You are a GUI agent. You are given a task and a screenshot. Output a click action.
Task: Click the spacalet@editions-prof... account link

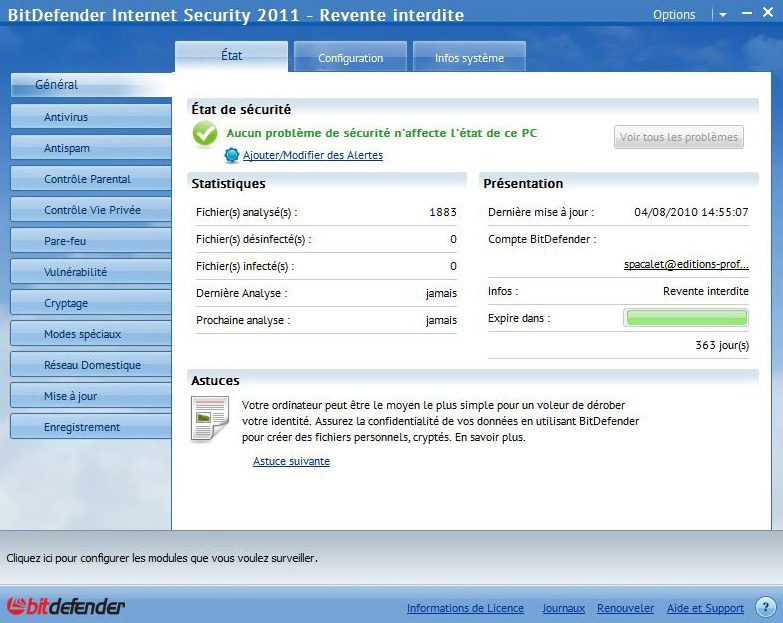(x=686, y=265)
